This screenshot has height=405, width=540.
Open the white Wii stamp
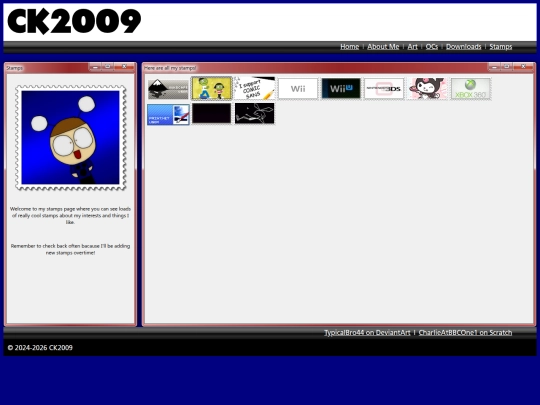298,89
